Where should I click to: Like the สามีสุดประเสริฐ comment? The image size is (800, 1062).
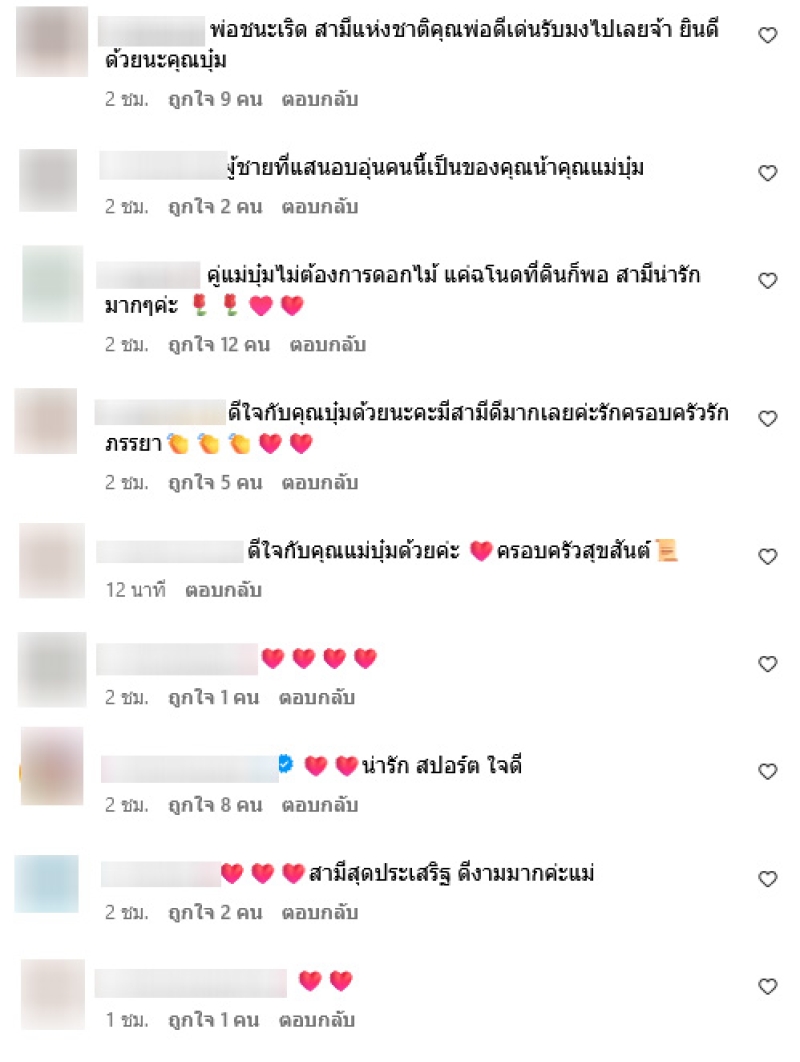(767, 879)
